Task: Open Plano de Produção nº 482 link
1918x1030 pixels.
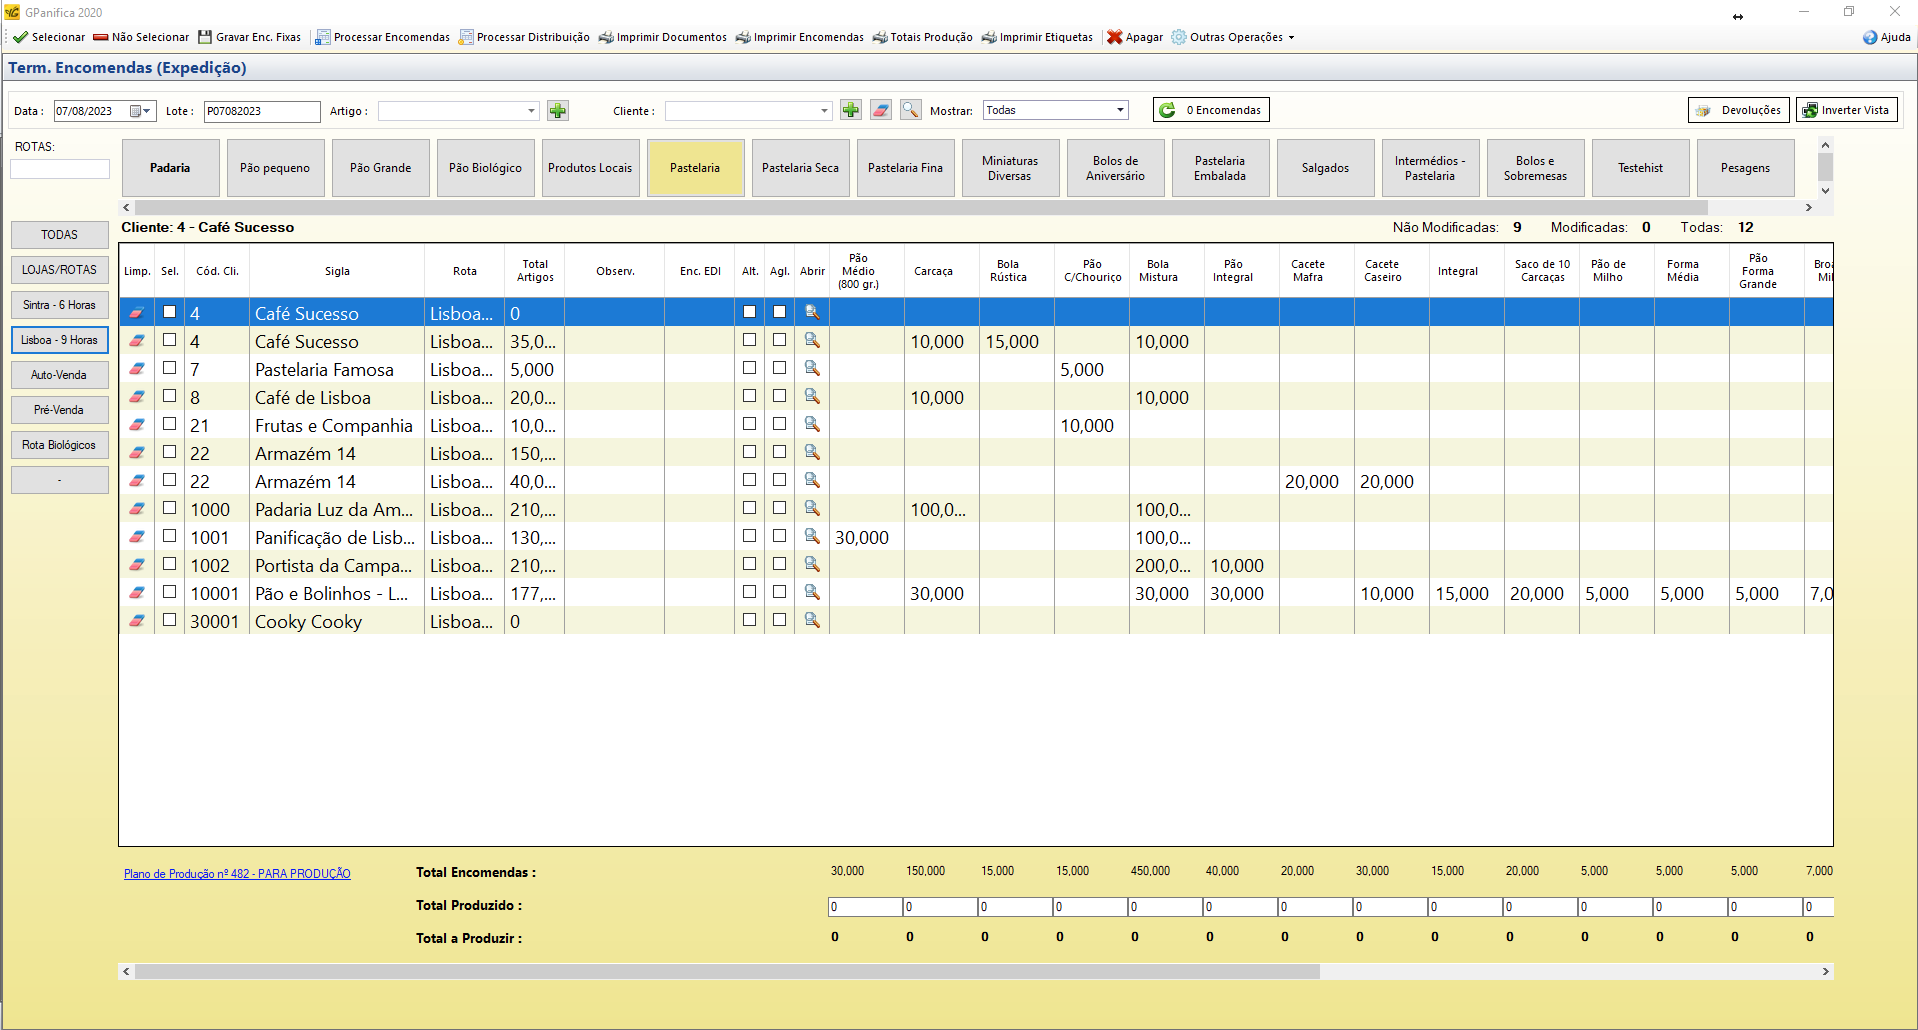Action: [x=237, y=874]
